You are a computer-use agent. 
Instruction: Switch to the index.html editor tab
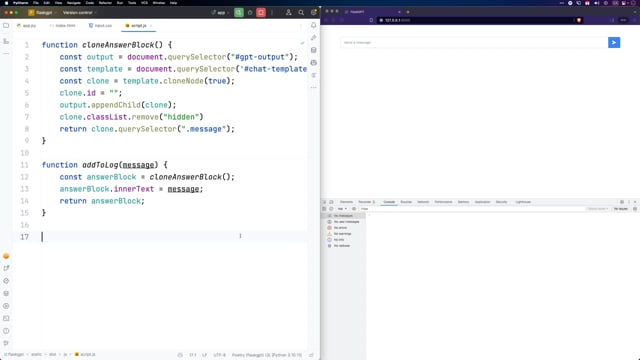pos(62,25)
